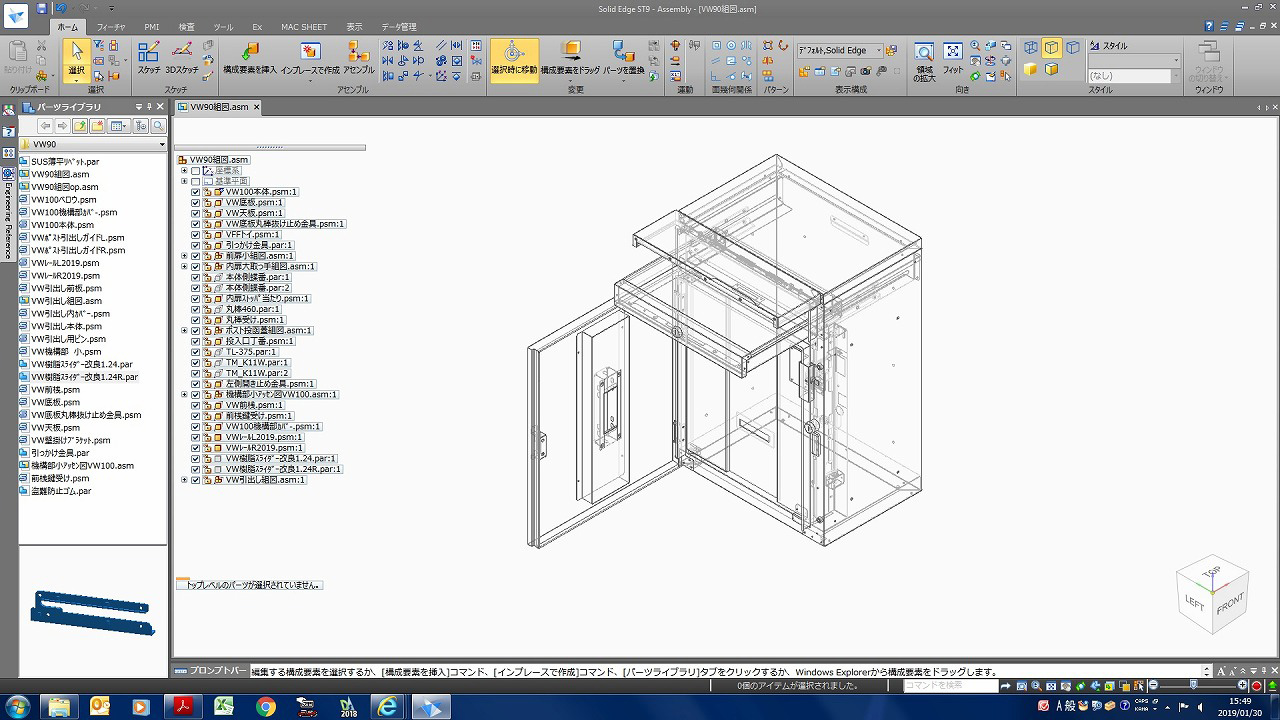Screen dimensions: 1280x720
Task: Expand the 座標系 tree node
Action: point(184,171)
